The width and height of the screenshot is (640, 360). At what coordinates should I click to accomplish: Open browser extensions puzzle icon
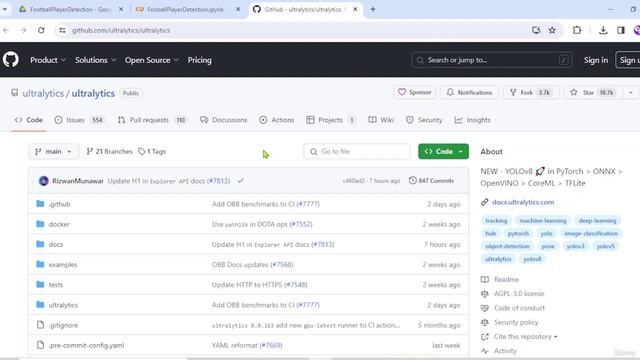pos(577,30)
